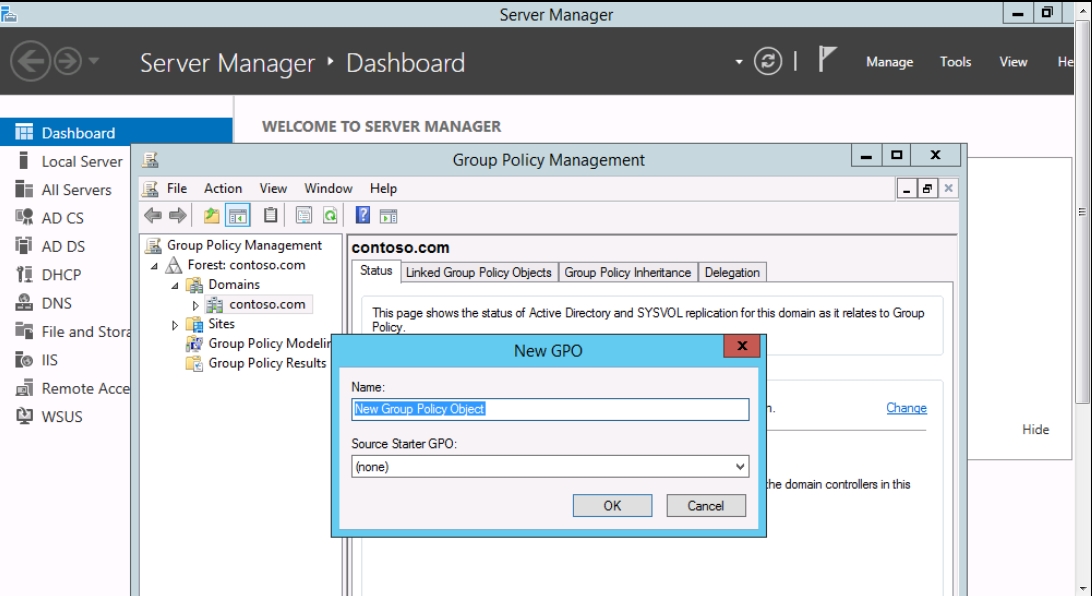The image size is (1092, 596).
Task: Select the Domains node label in the tree
Action: pos(234,284)
